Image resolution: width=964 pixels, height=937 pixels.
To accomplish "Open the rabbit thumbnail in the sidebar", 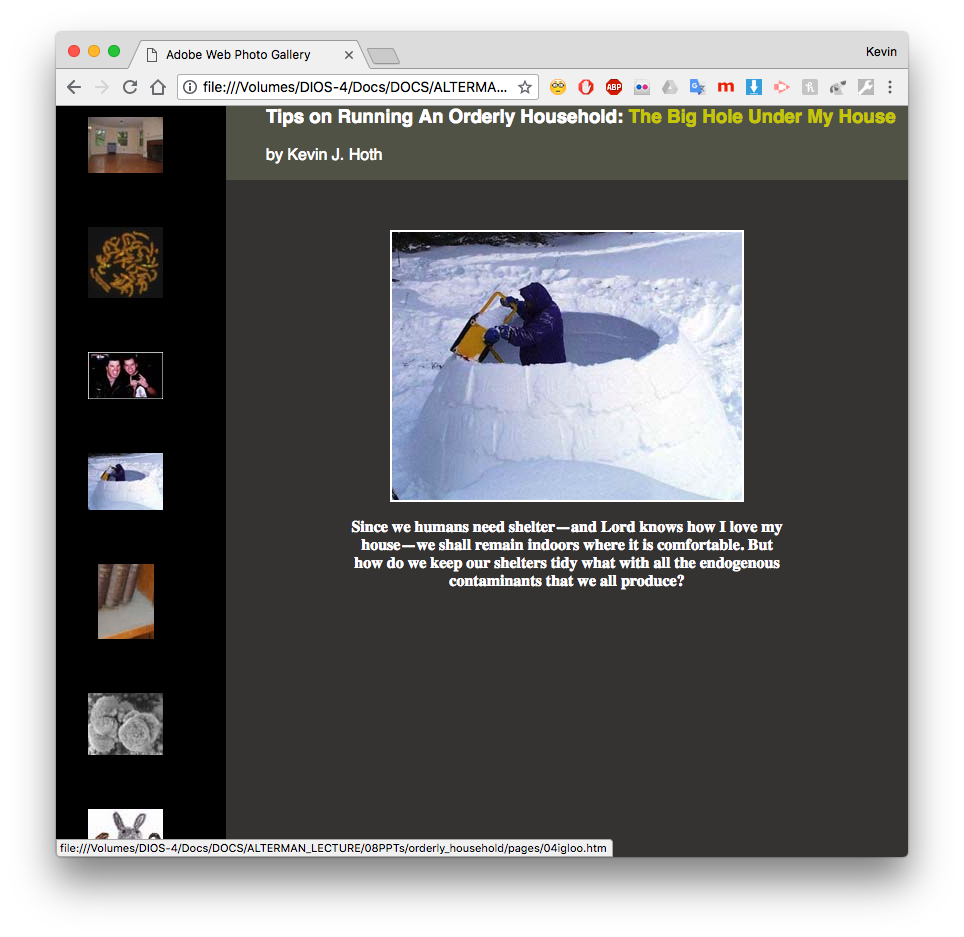I will tap(125, 824).
